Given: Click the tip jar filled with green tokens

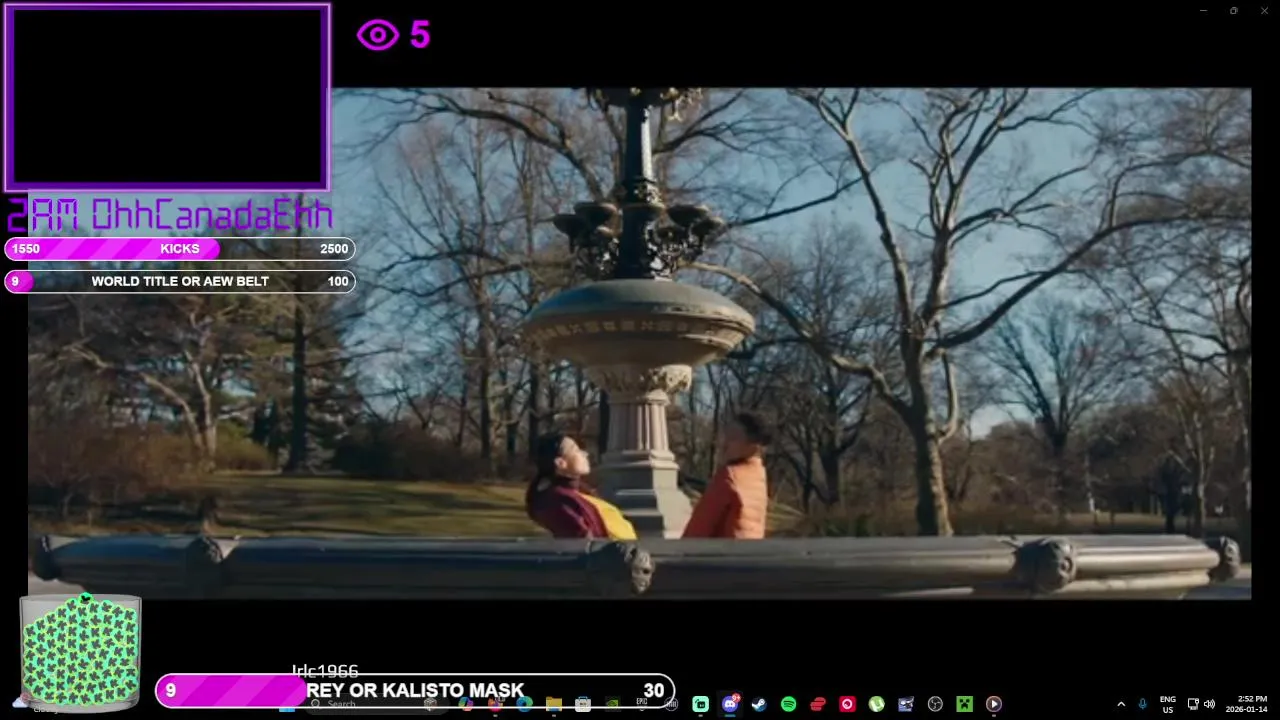Looking at the screenshot, I should click(x=80, y=653).
